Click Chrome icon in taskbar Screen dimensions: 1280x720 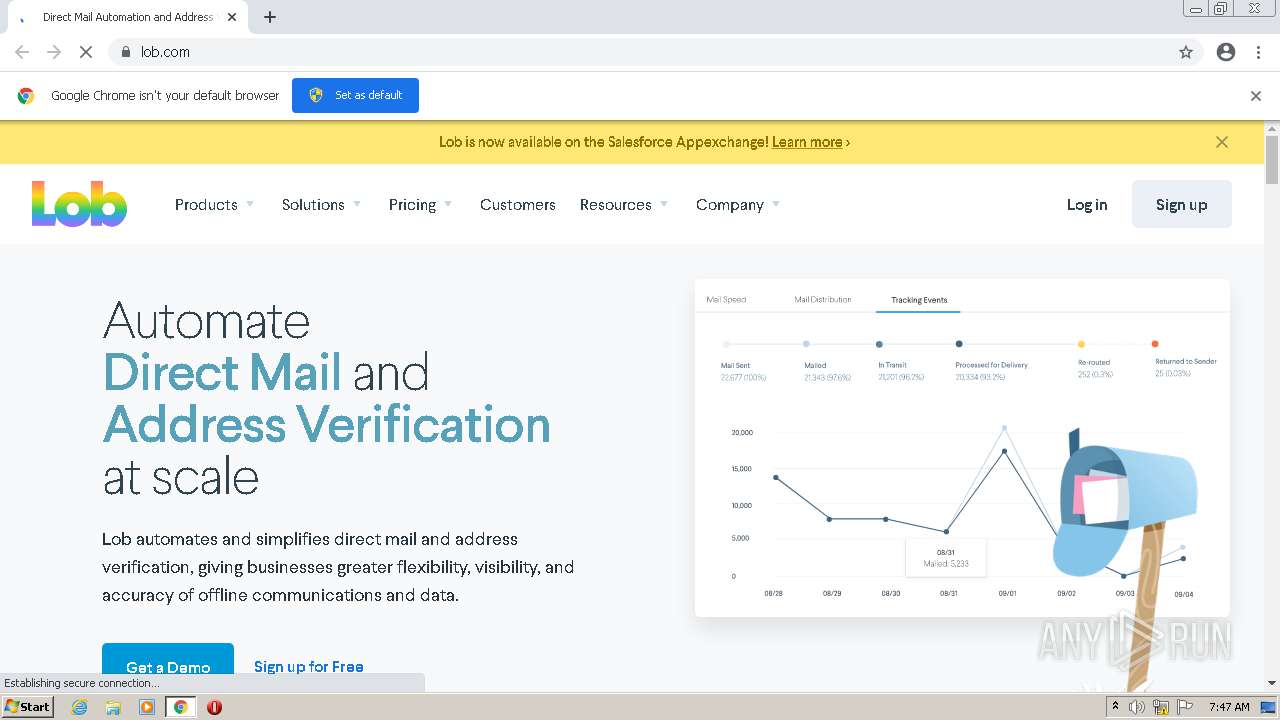[181, 707]
